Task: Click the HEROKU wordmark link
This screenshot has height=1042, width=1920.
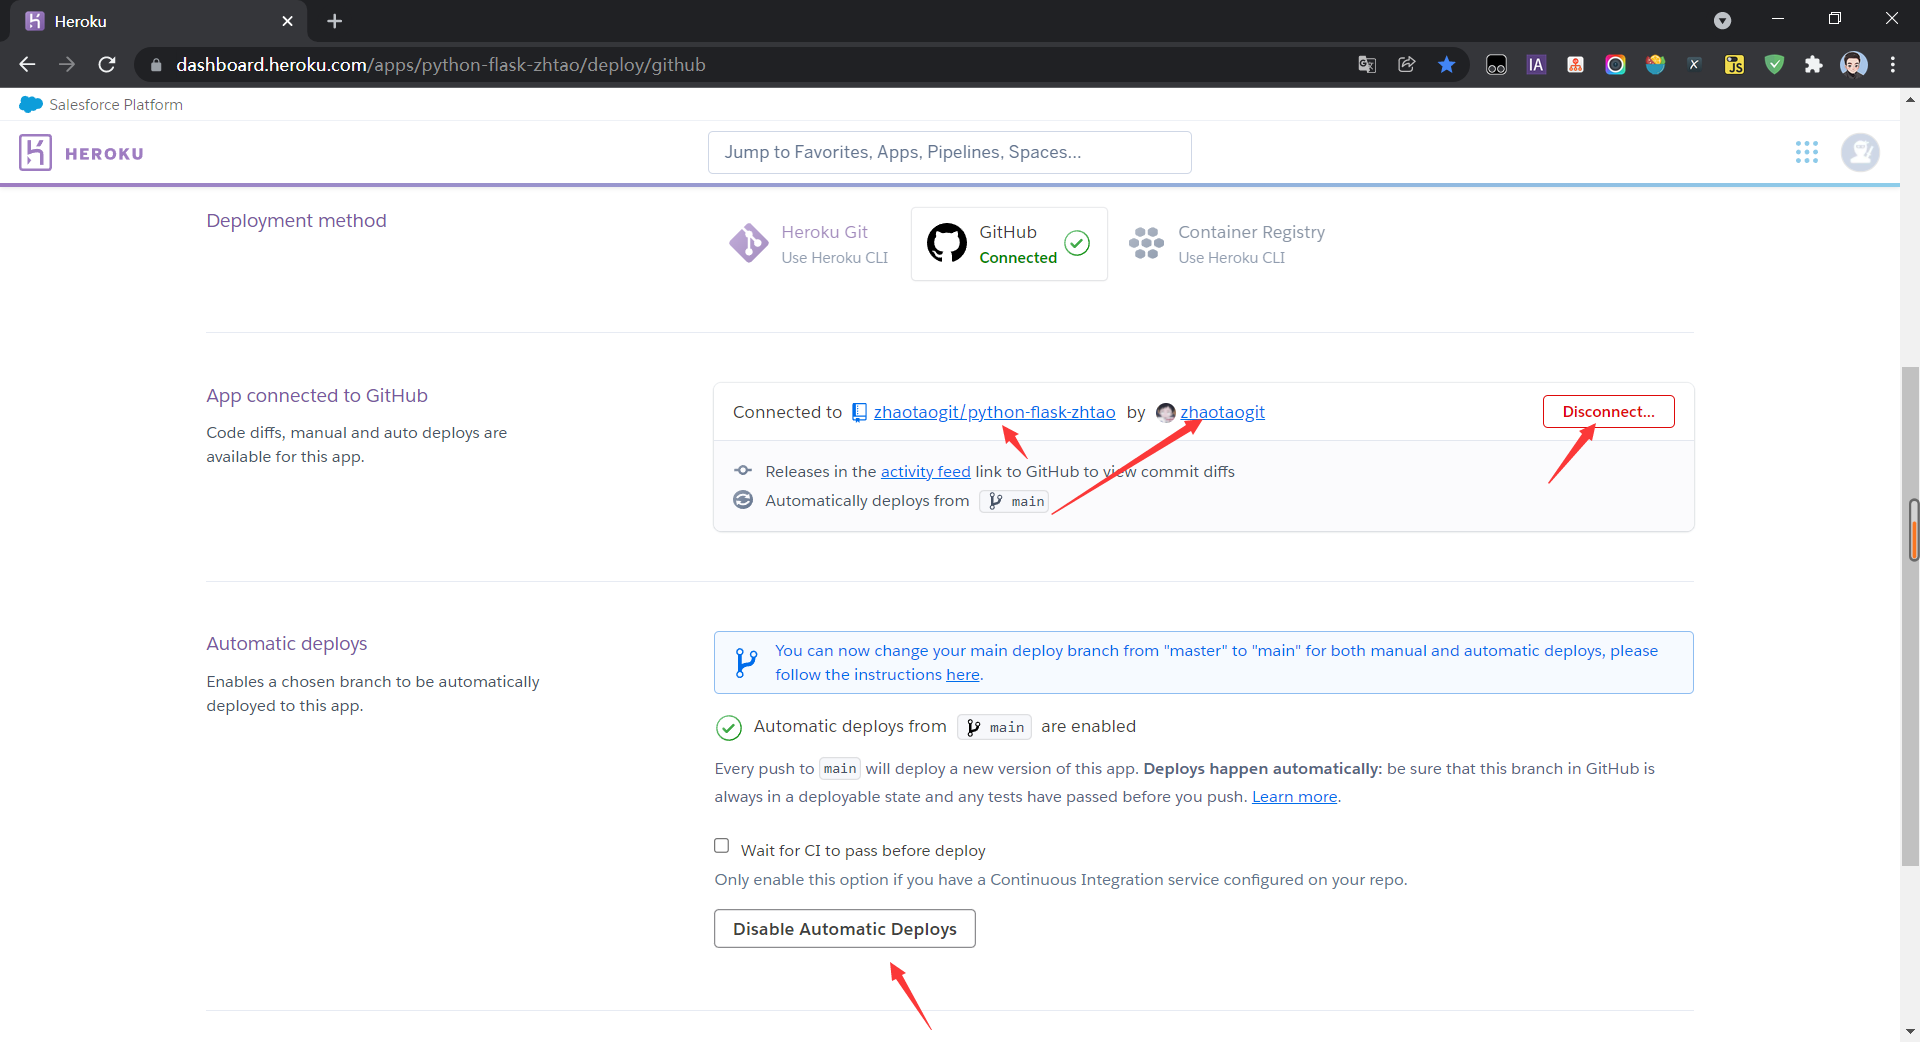Action: tap(104, 153)
